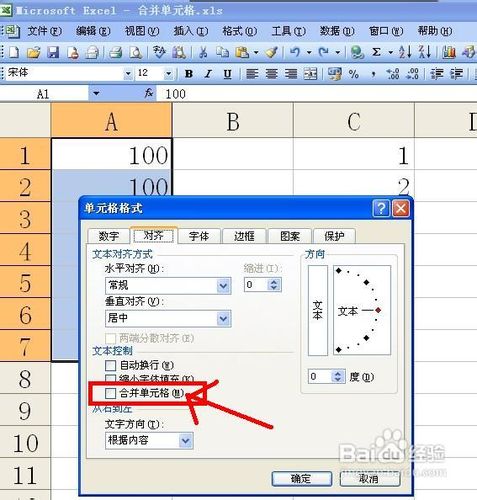Click the Redo arrow icon
The width and height of the screenshot is (477, 500).
pyautogui.click(x=324, y=52)
